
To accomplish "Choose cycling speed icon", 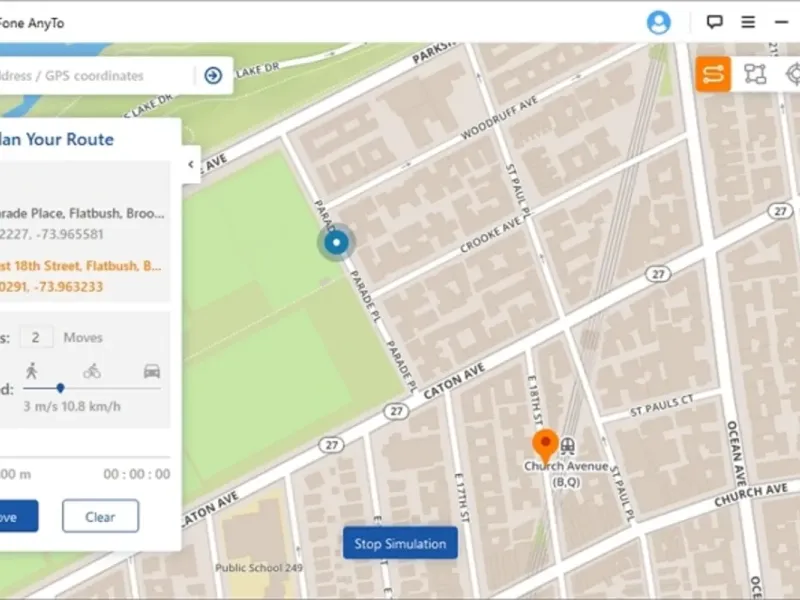I will click(x=92, y=371).
